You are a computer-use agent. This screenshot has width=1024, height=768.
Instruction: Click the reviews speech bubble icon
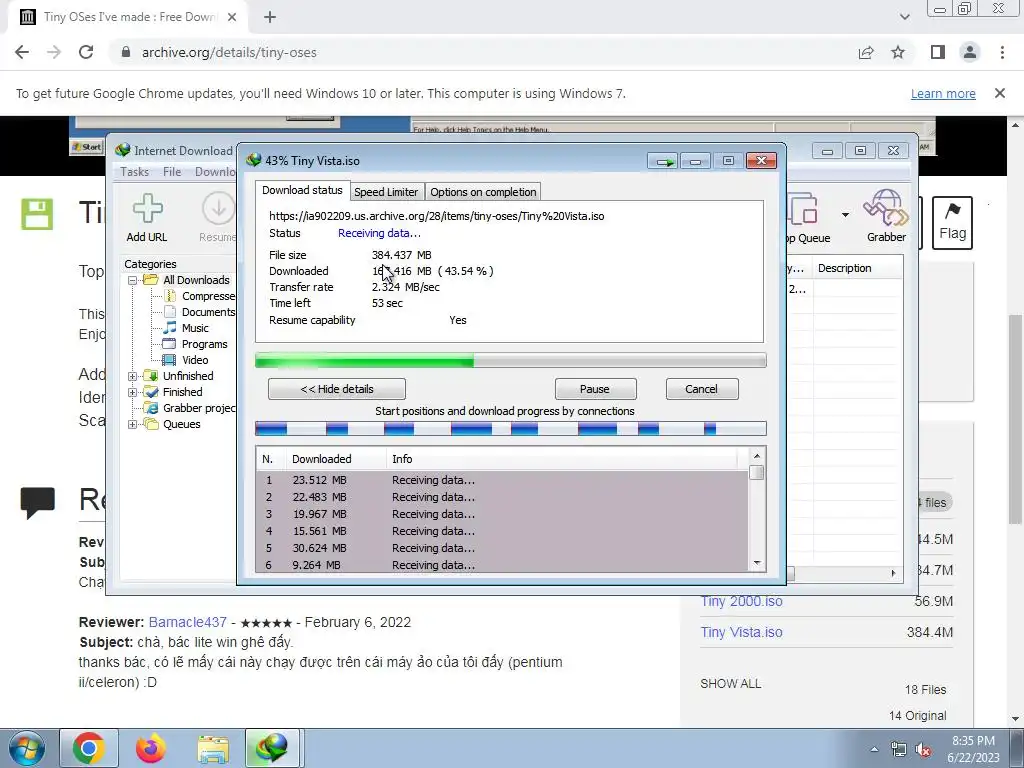[37, 502]
